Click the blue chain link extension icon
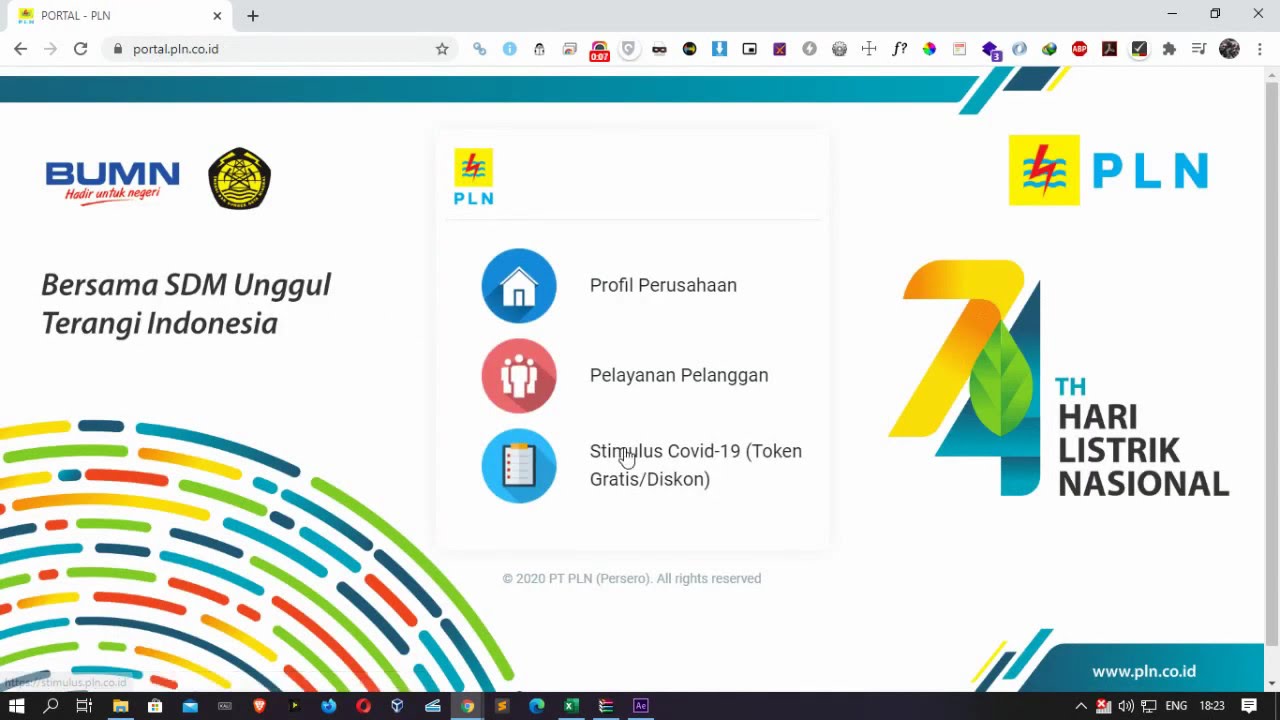 point(479,48)
